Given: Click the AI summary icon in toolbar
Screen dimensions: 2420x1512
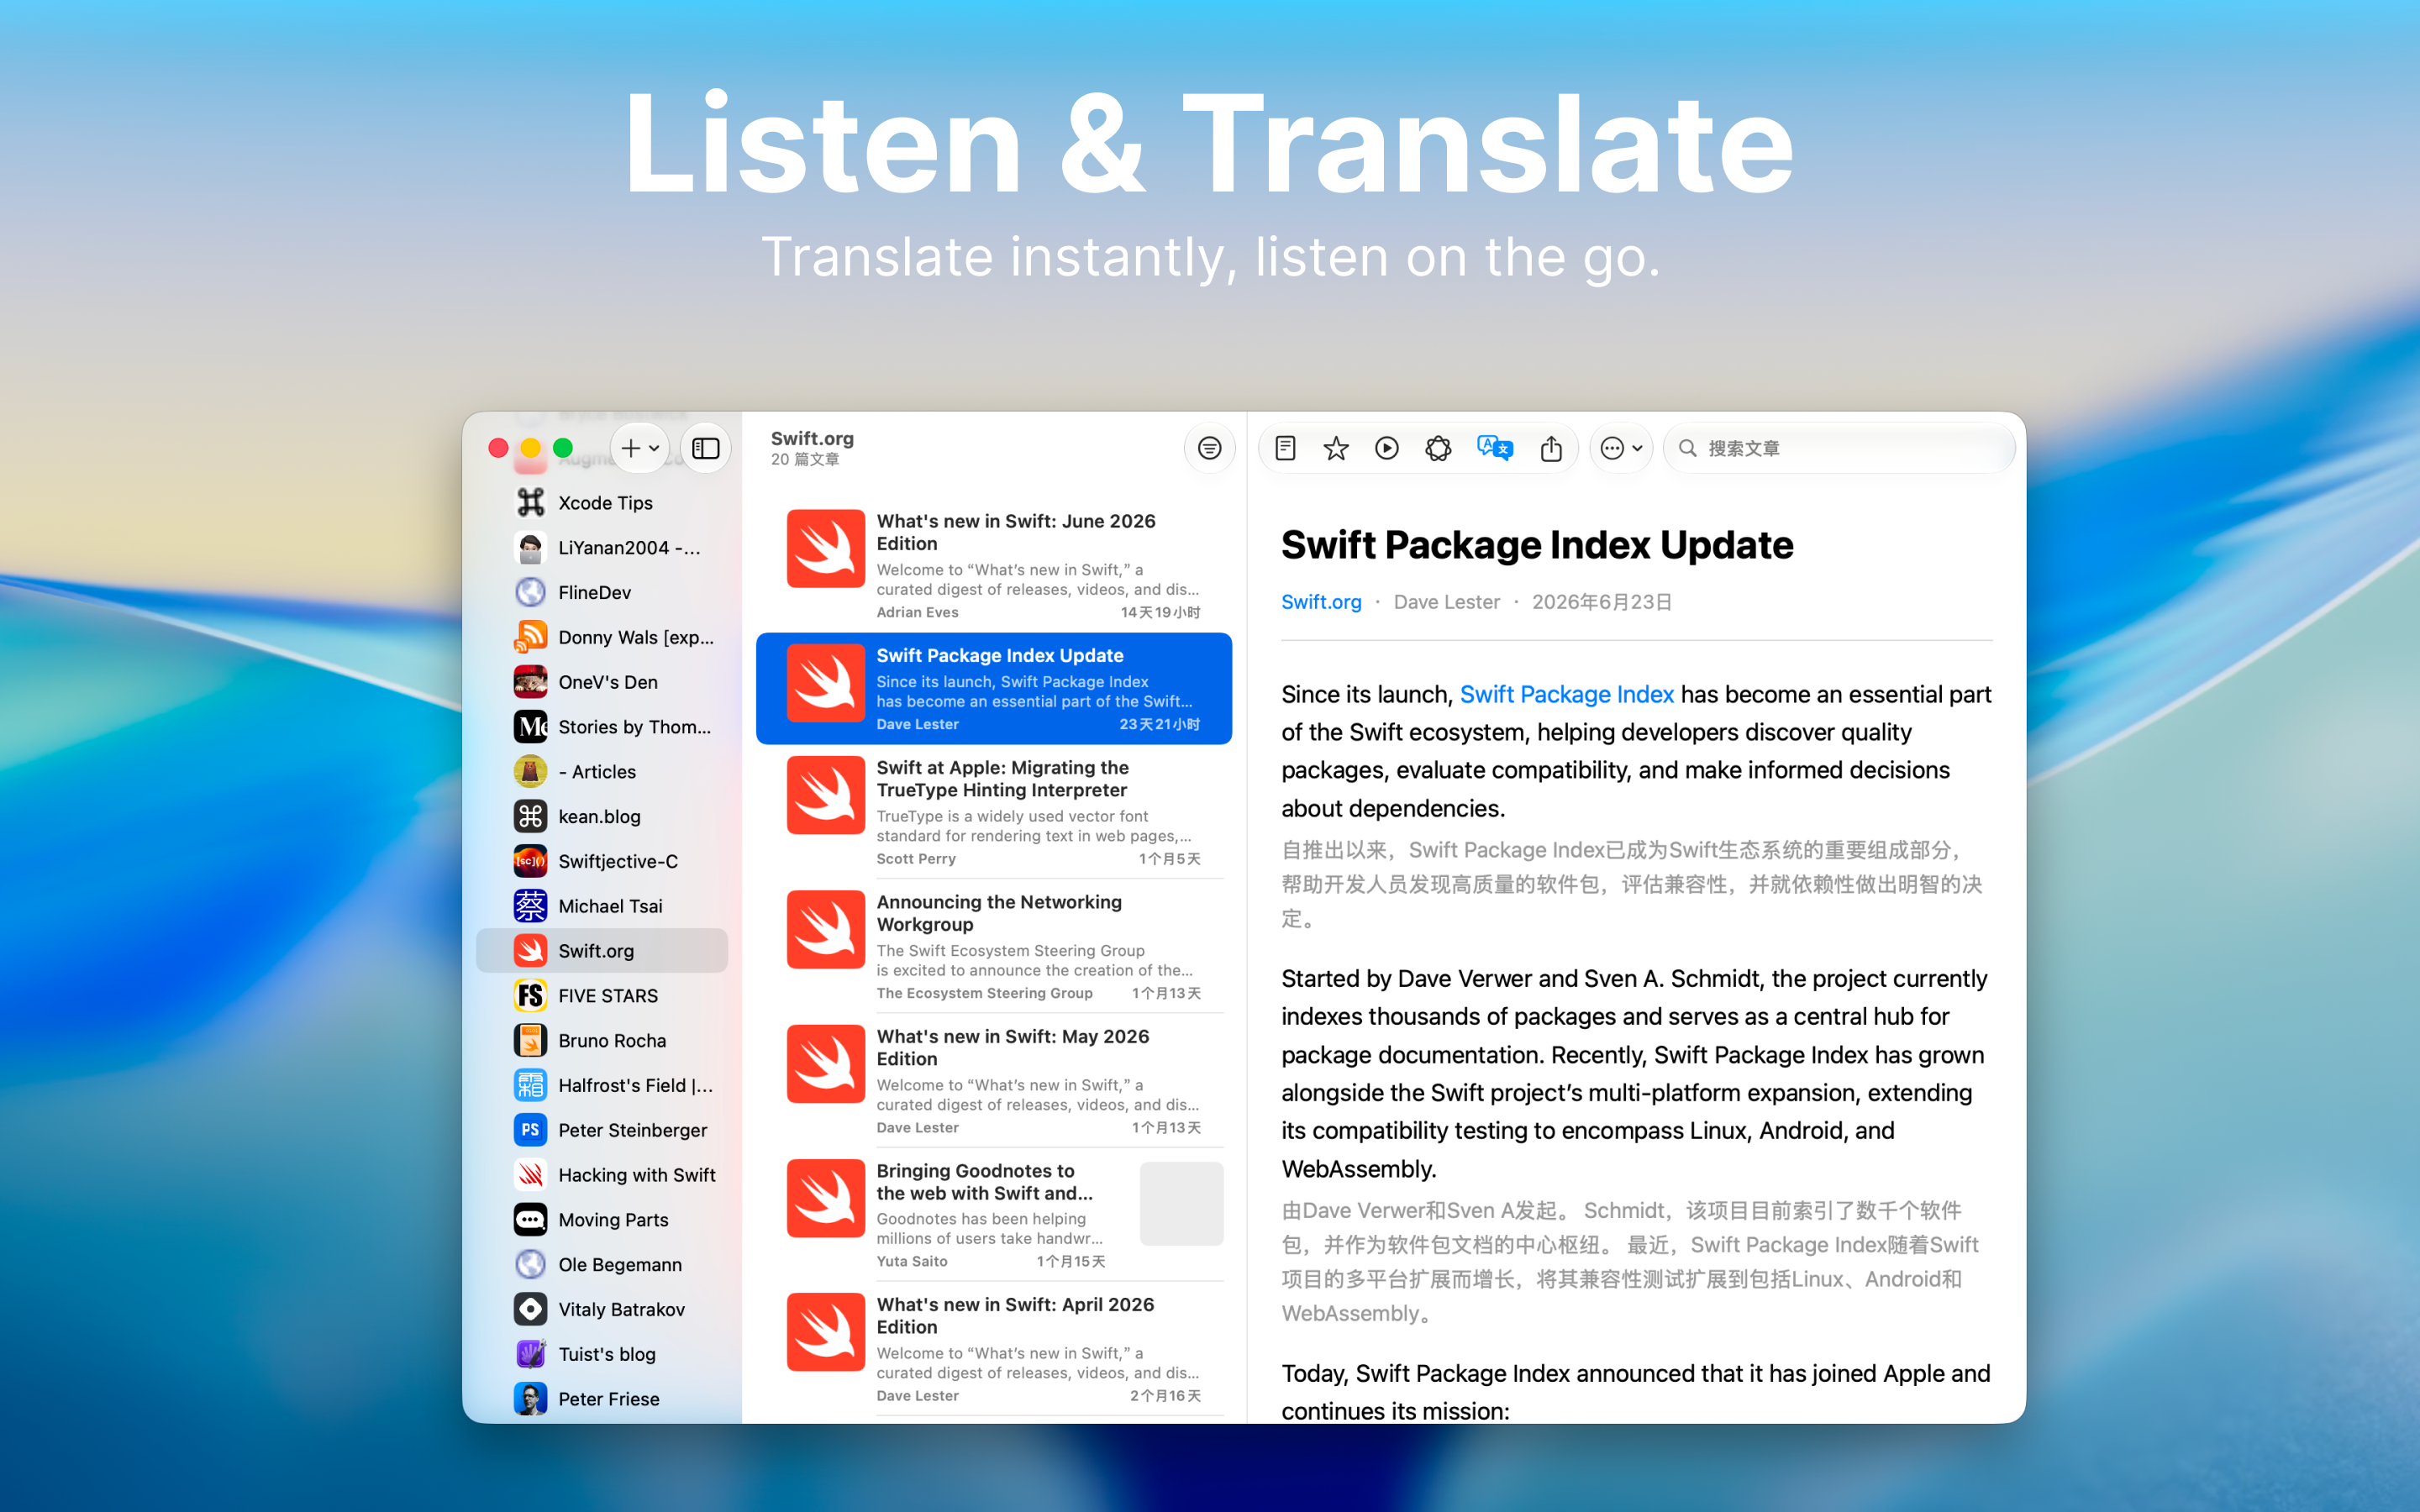Looking at the screenshot, I should tap(1437, 448).
